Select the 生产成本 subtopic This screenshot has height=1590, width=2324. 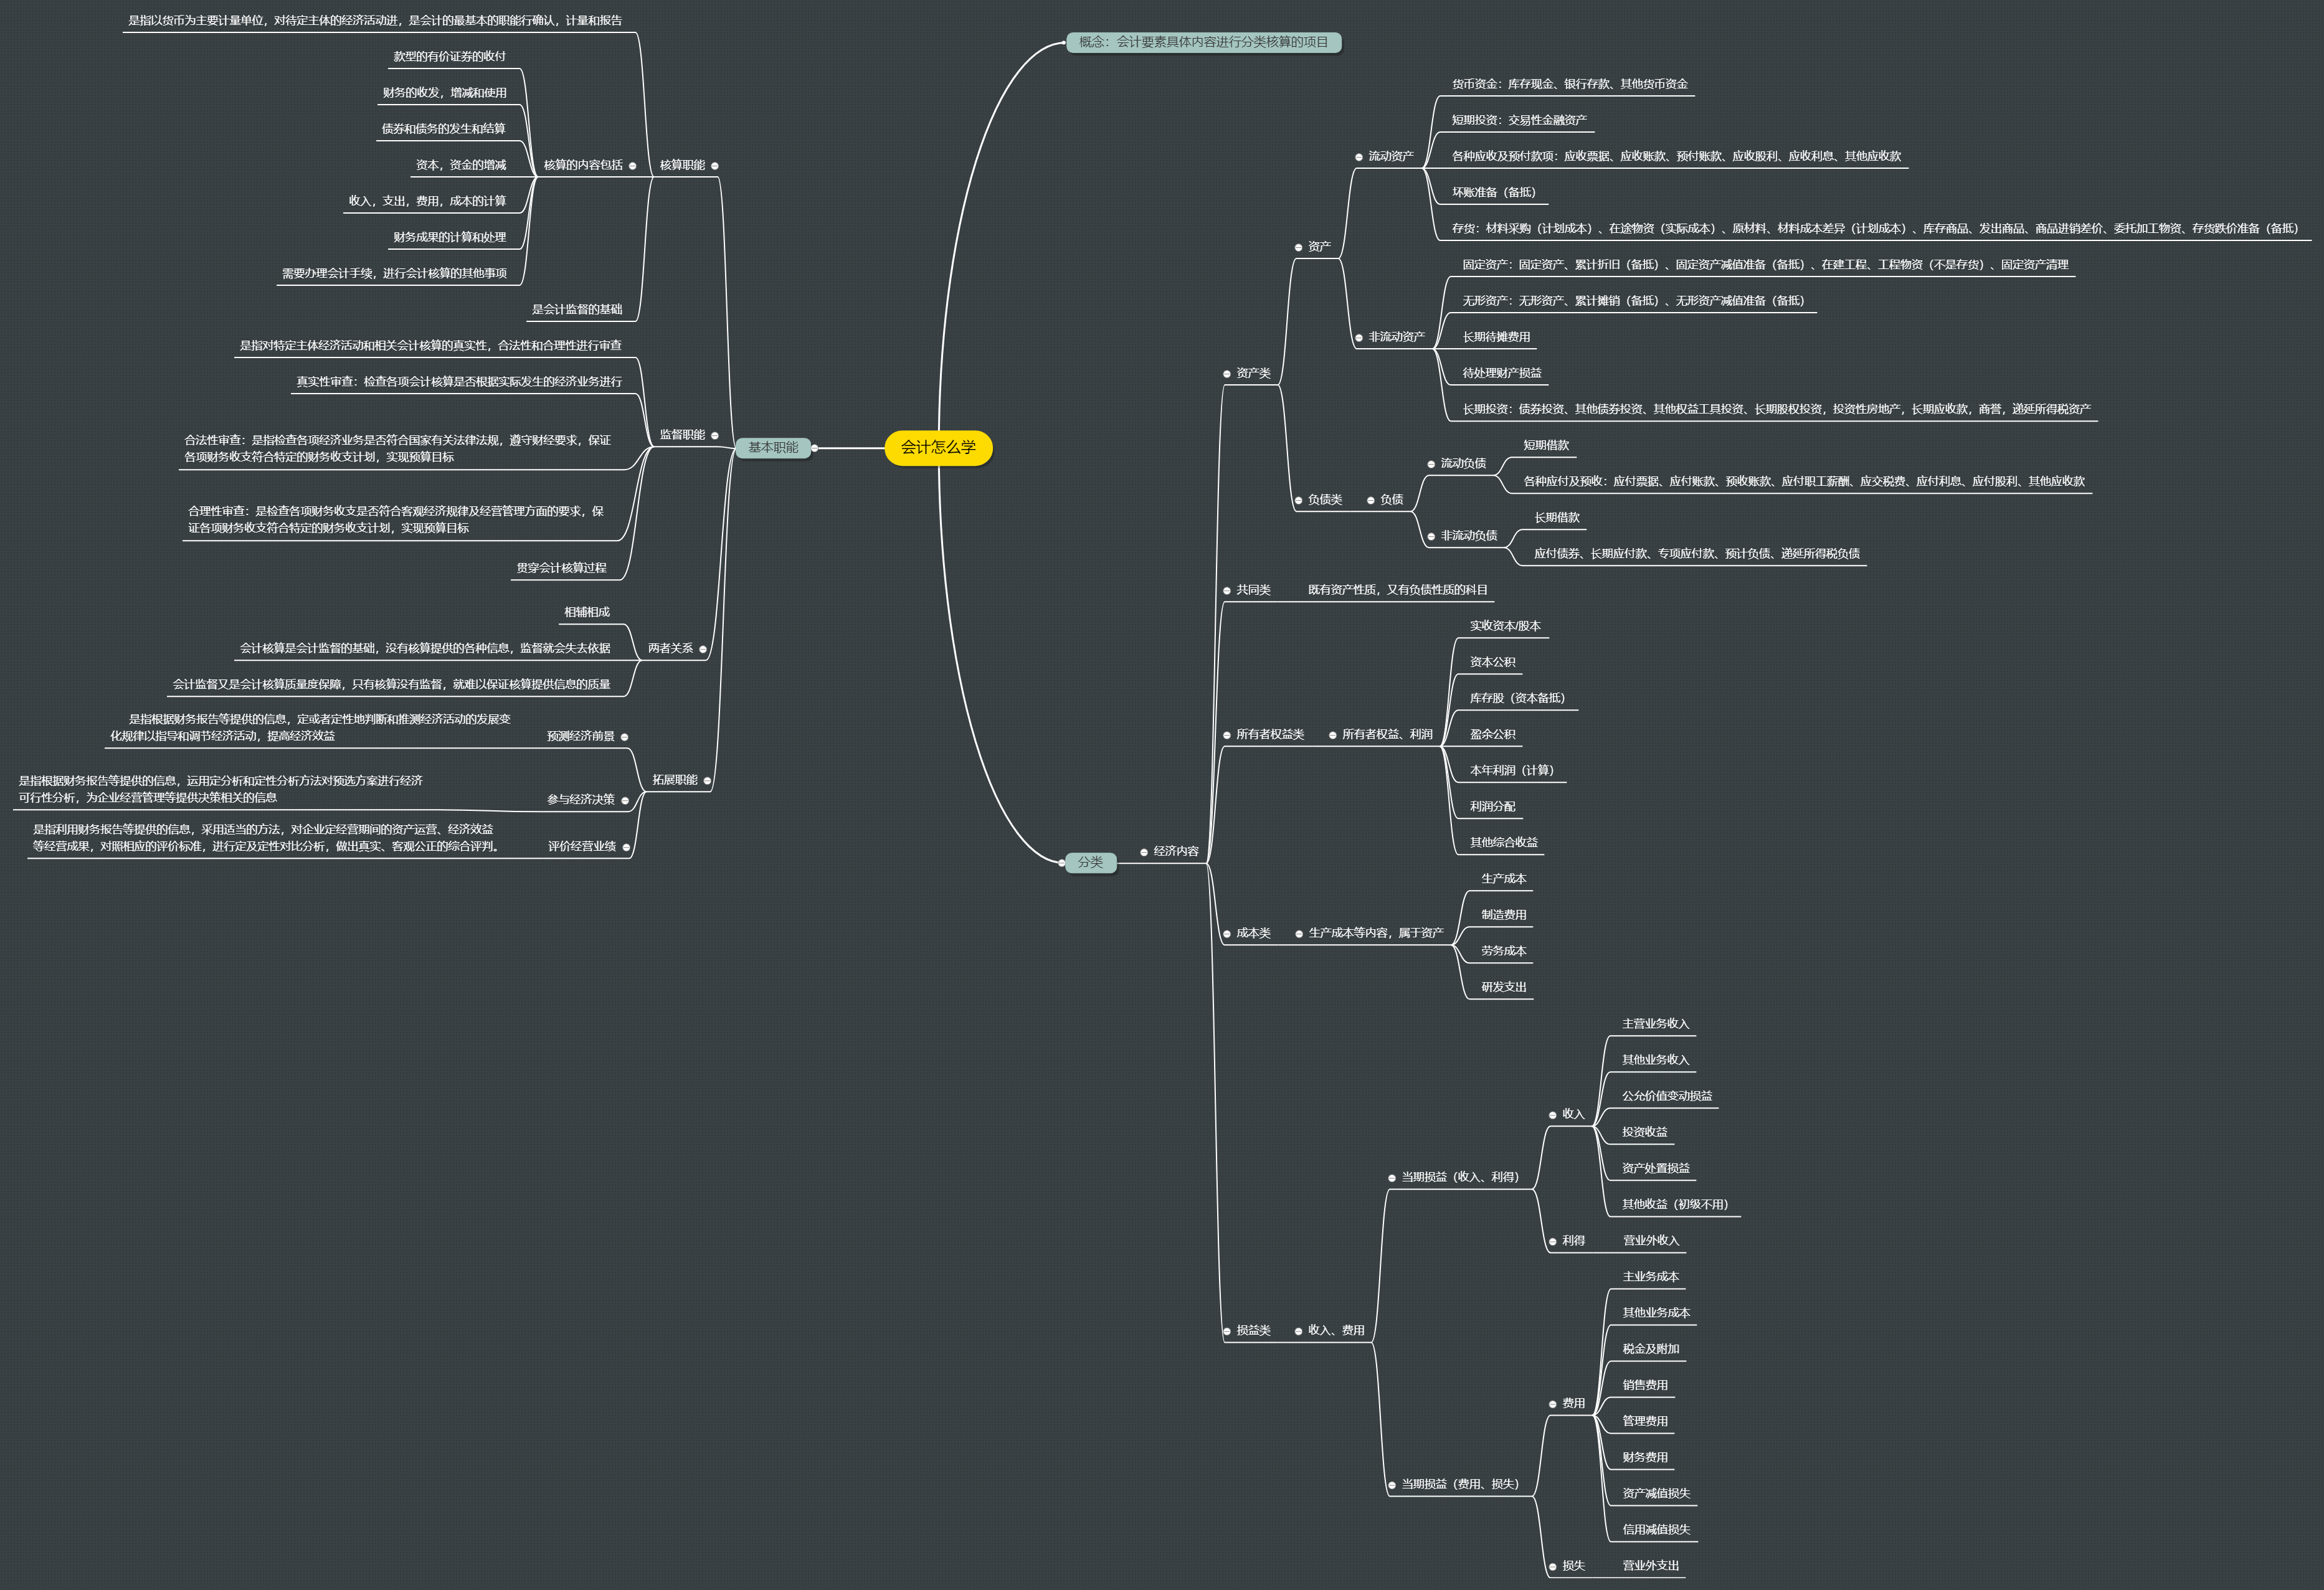click(1504, 879)
